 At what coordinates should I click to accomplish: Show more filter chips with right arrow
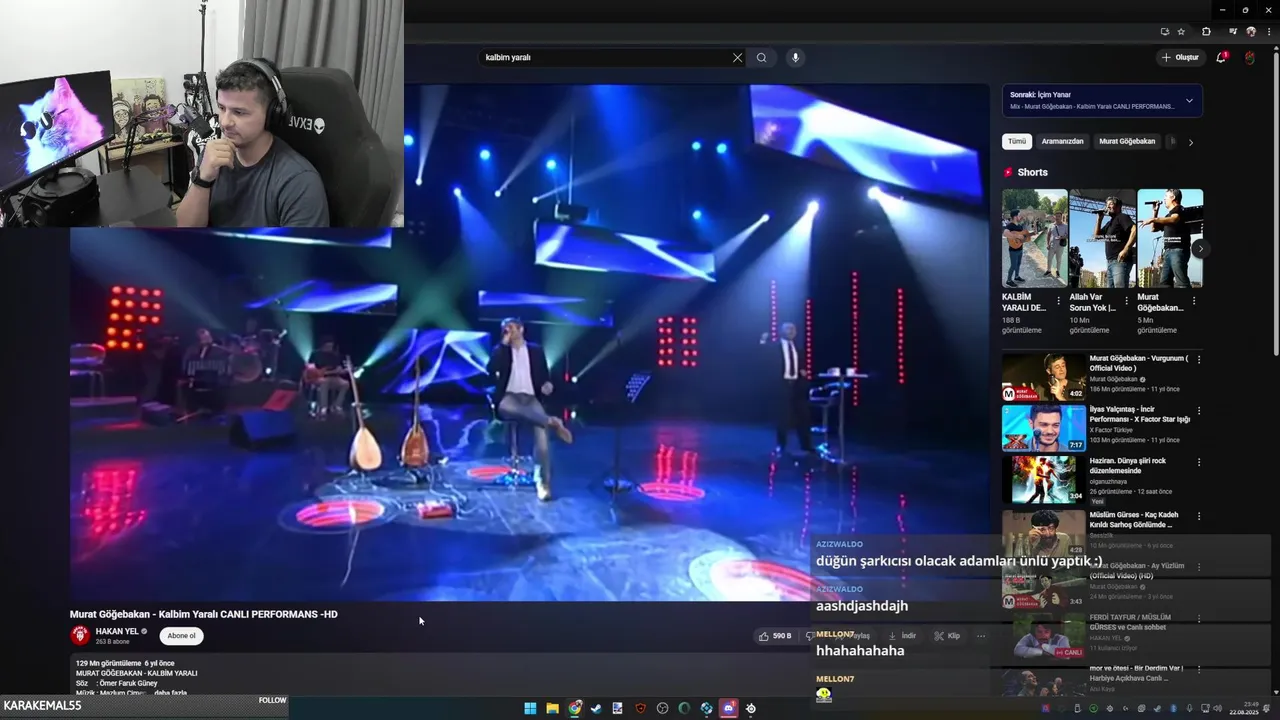[x=1190, y=142]
